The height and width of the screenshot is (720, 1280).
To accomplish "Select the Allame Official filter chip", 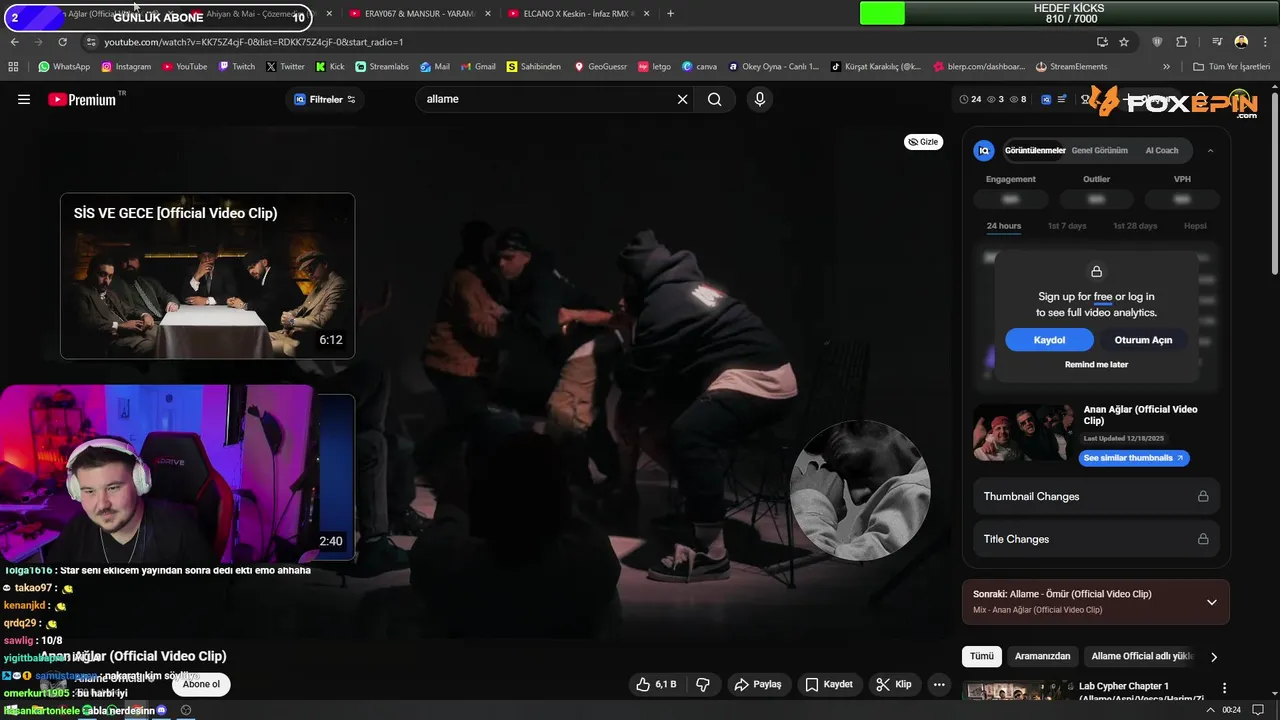I will pos(1142,656).
